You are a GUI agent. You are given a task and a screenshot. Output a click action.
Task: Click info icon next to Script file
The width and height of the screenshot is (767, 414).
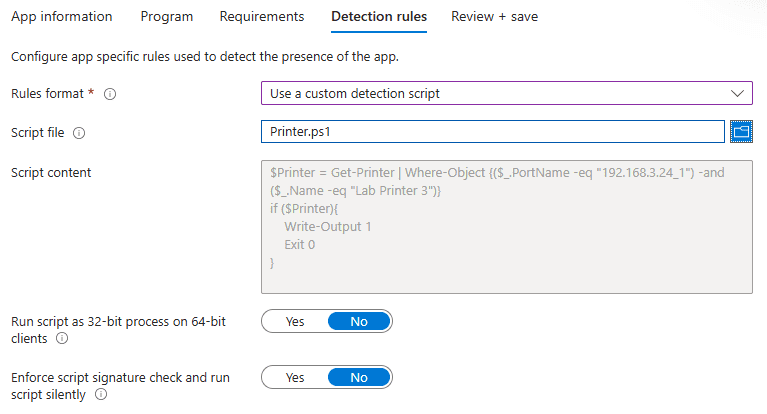79,133
